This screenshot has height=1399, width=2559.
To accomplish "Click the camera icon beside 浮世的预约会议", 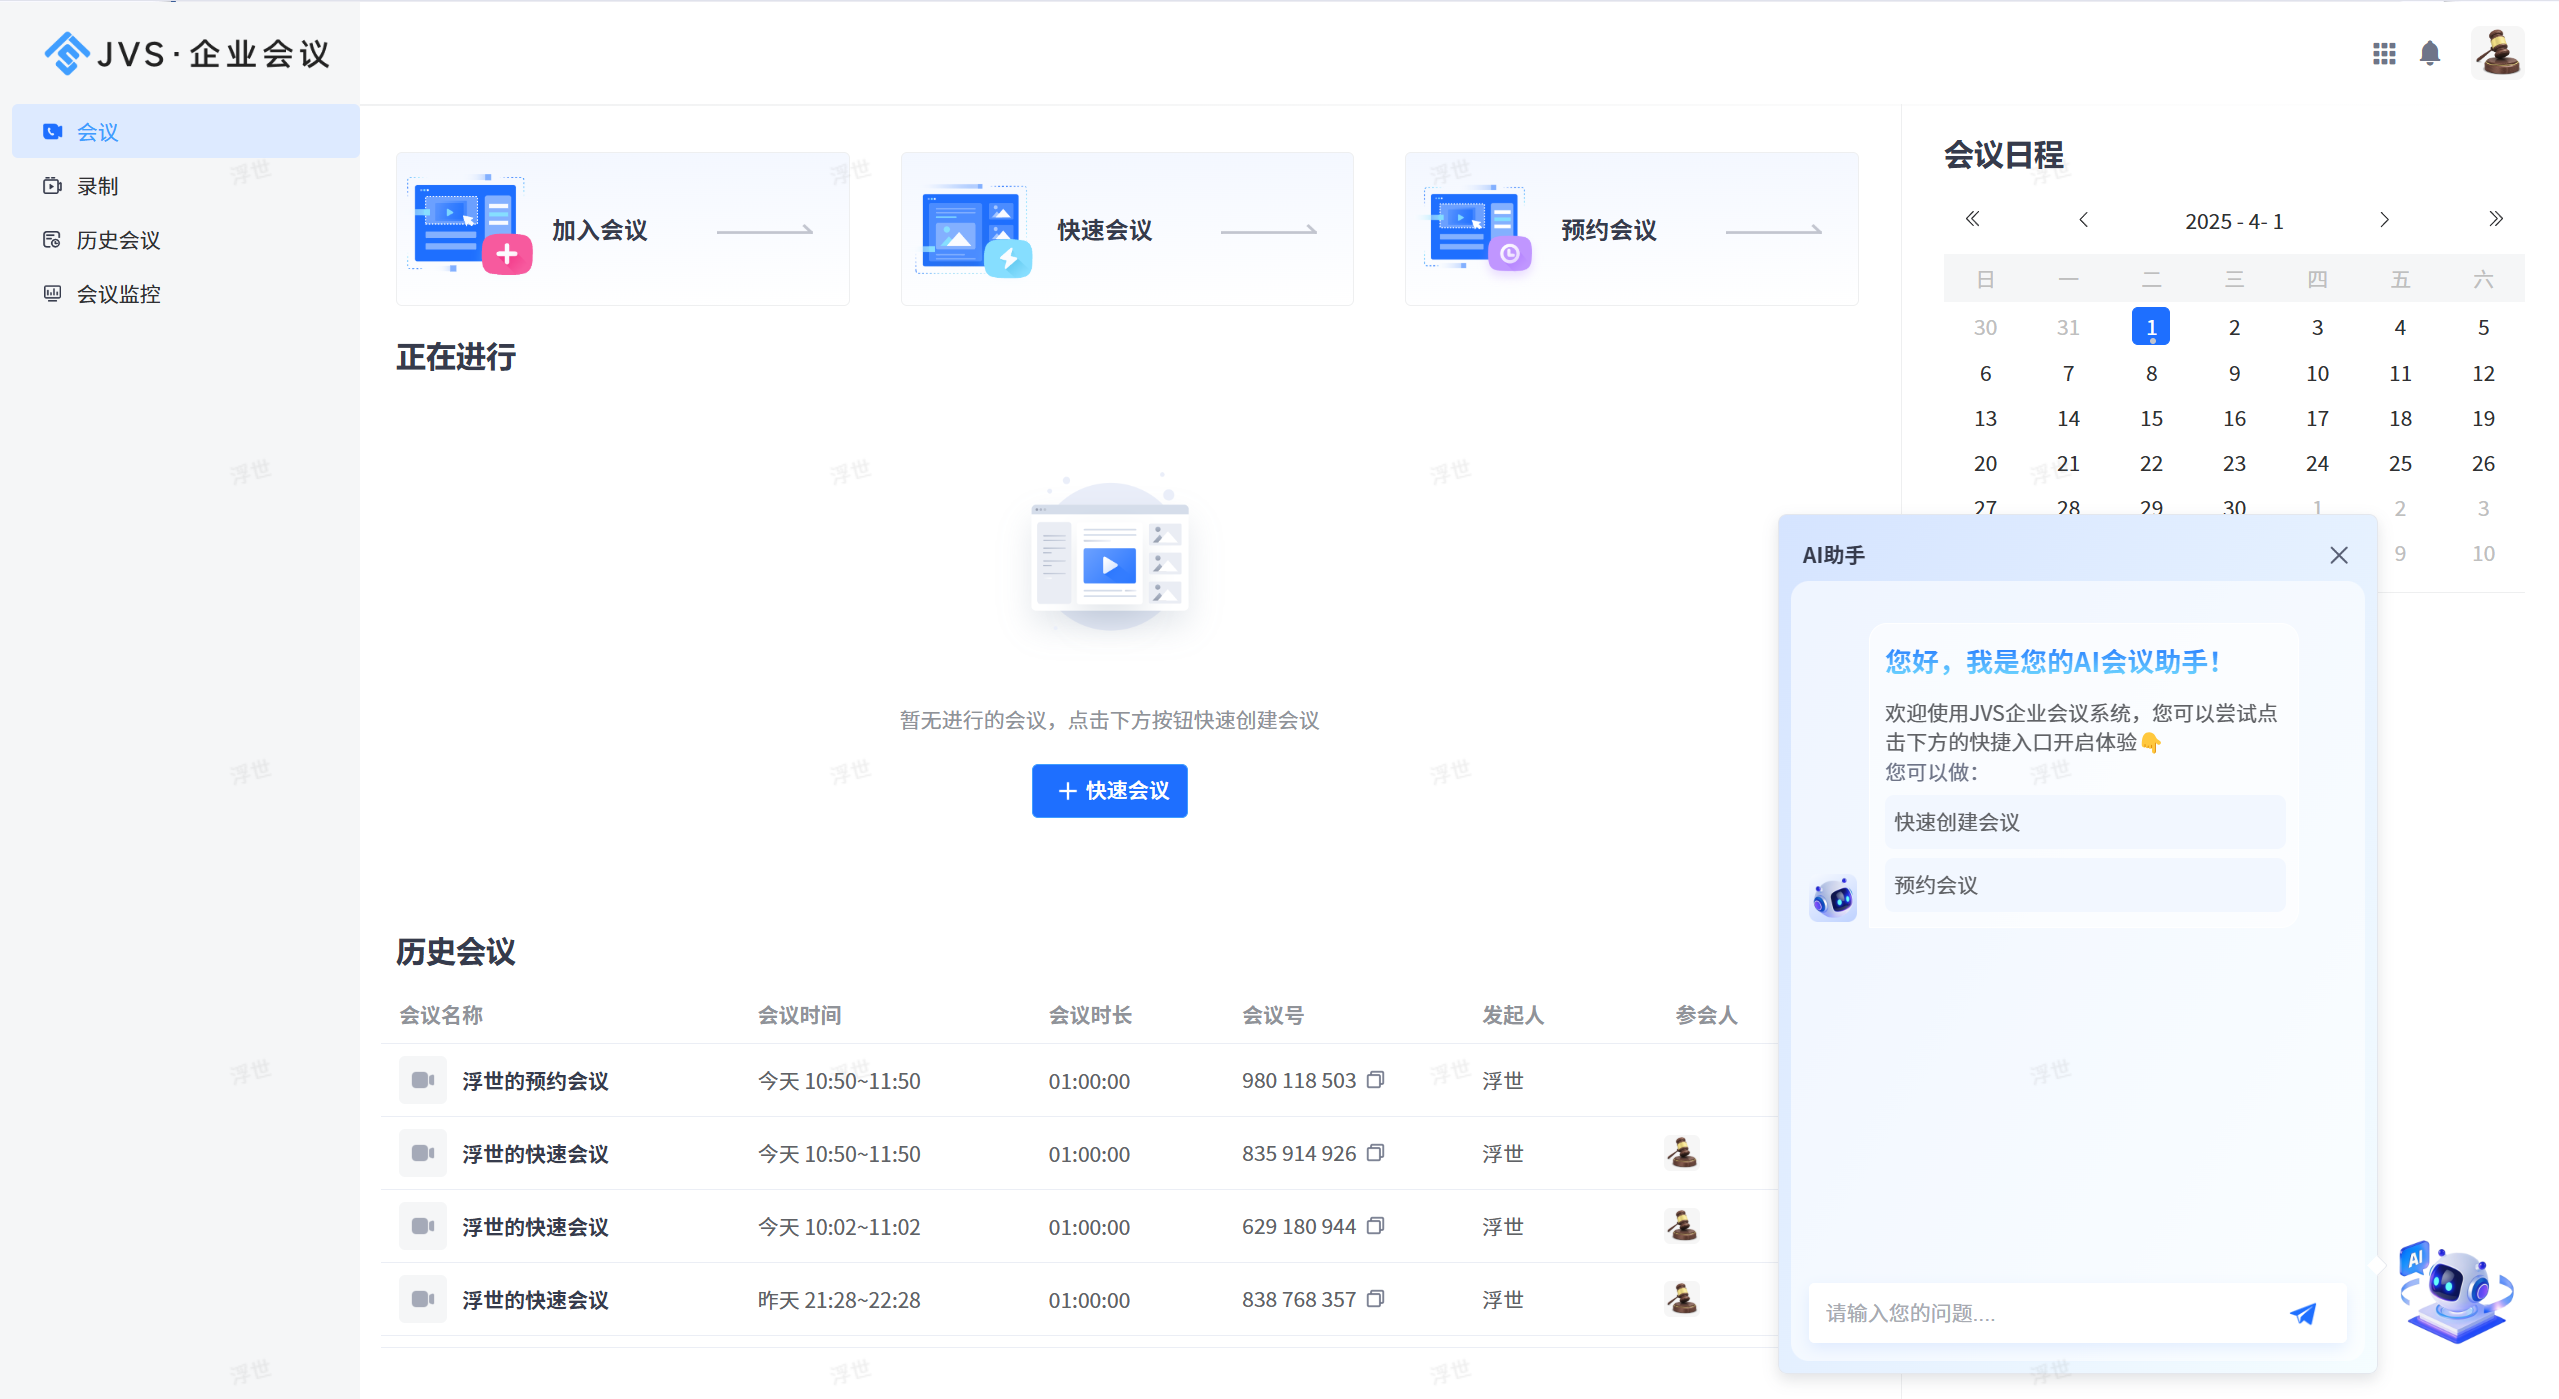I will tap(422, 1080).
